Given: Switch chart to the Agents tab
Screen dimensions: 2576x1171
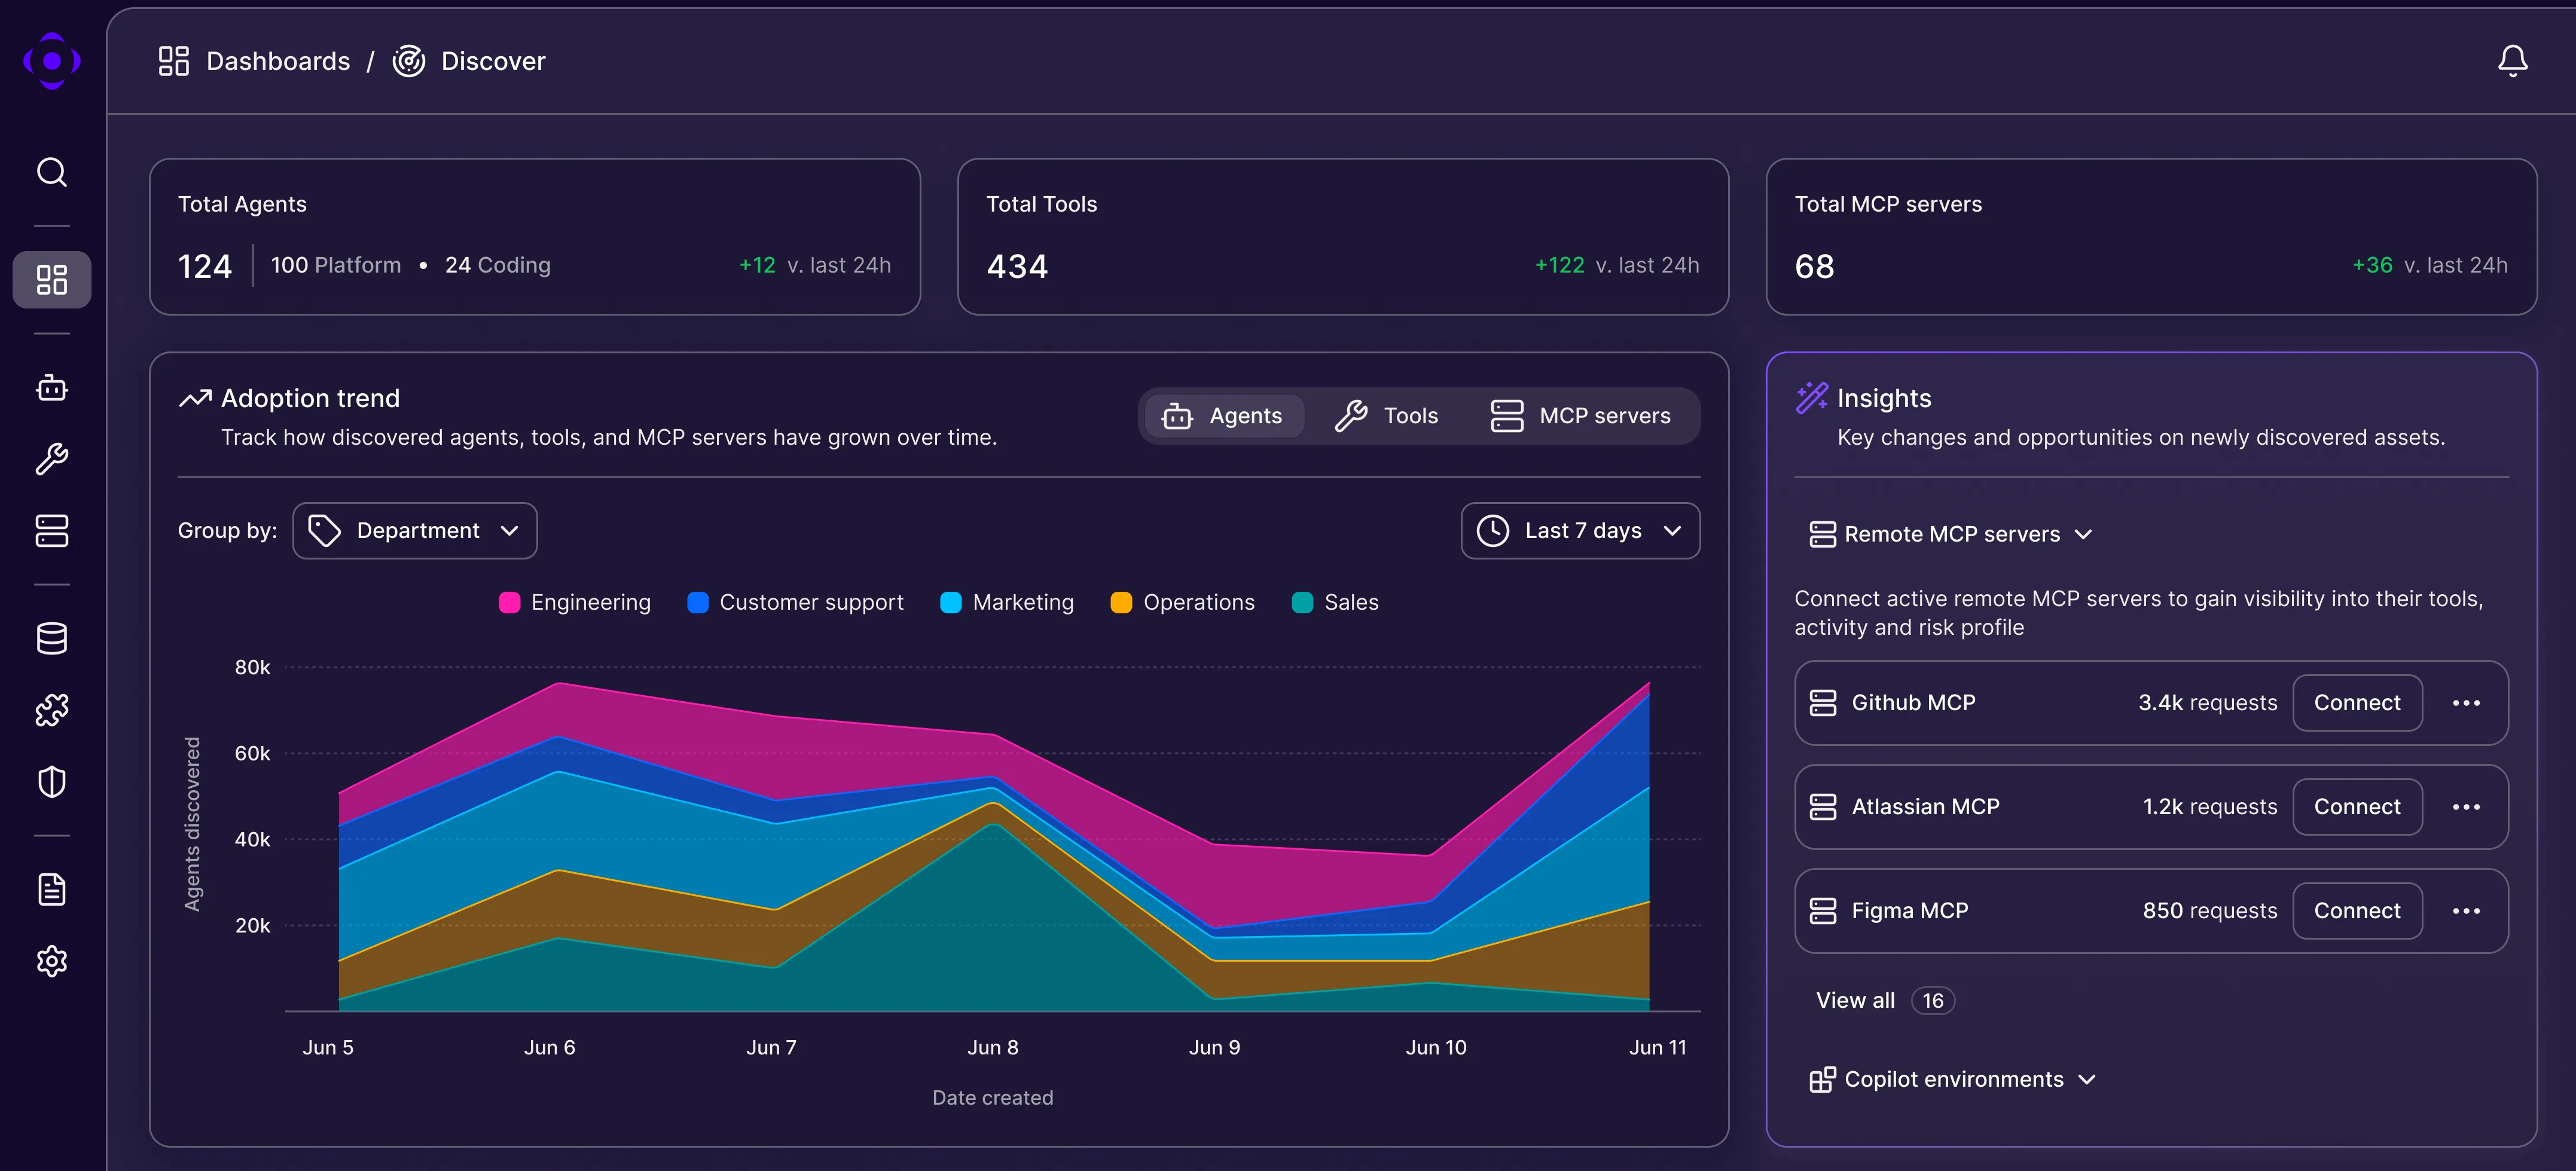Looking at the screenshot, I should point(1223,416).
